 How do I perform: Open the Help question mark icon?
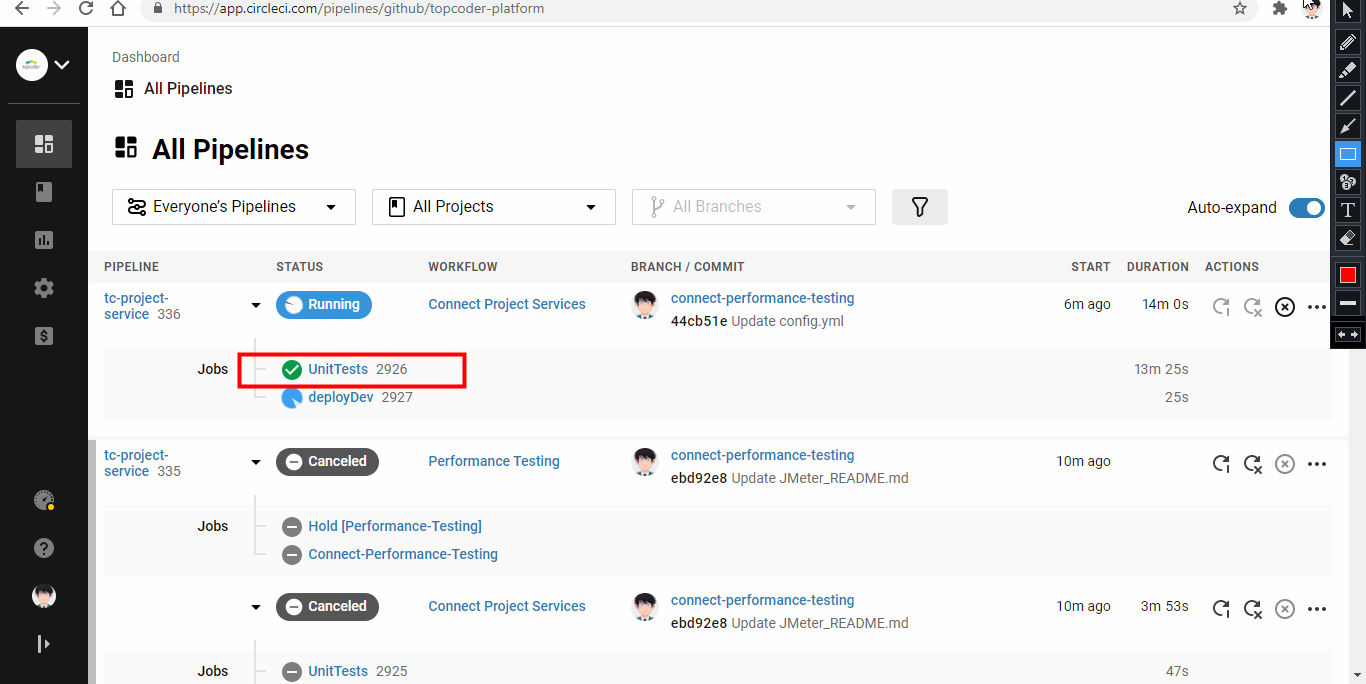(44, 548)
